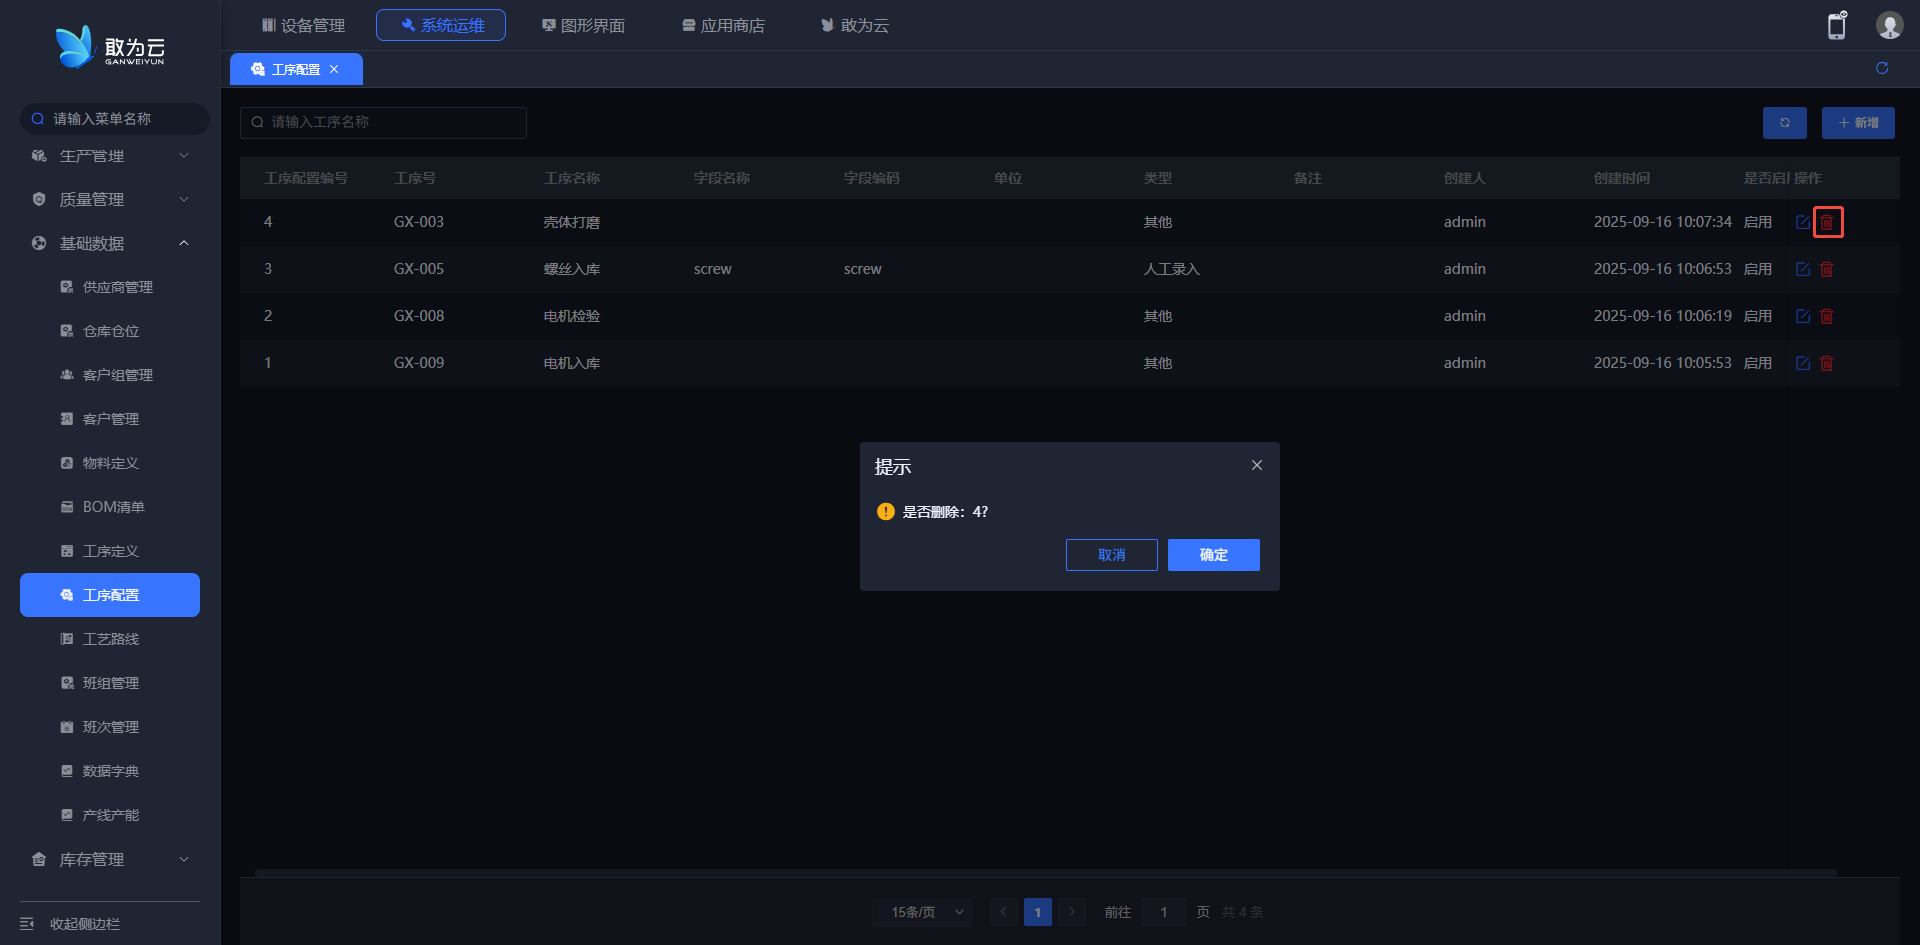Close the 提示 dialog with X
Viewport: 1920px width, 945px height.
(x=1257, y=465)
